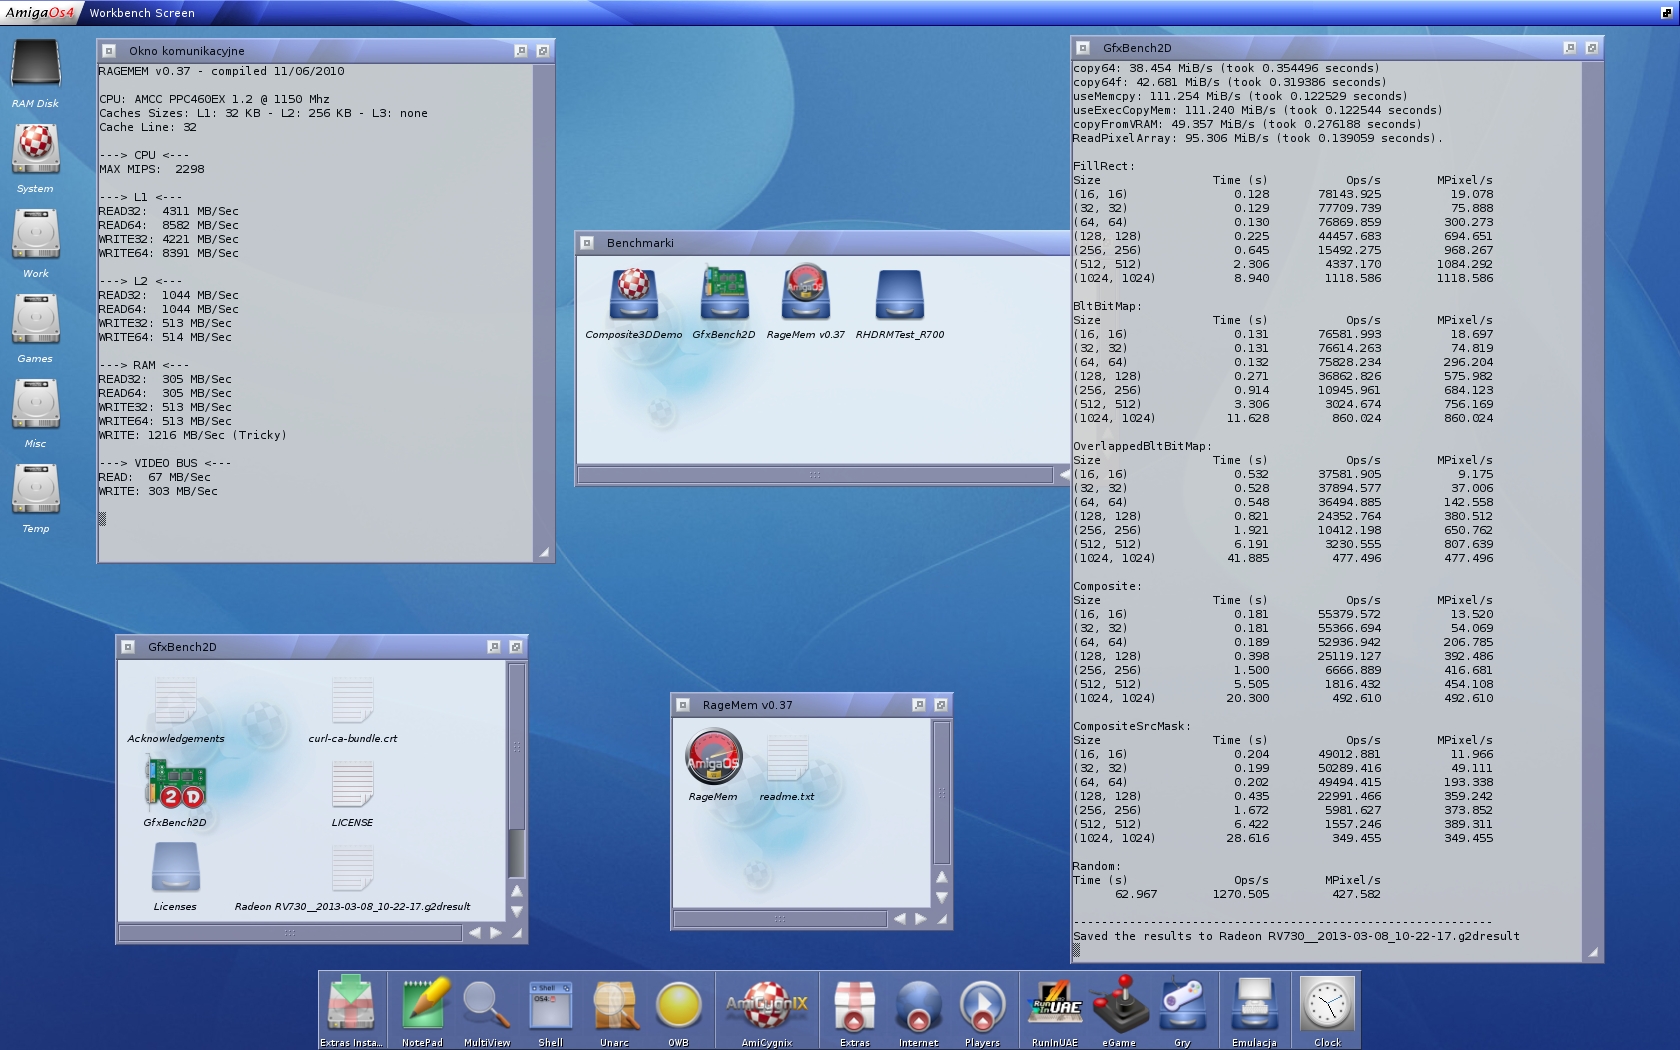Screen dimensions: 1680x1050
Task: Click horizontal scrollbar in Benchmarki window
Action: point(815,475)
